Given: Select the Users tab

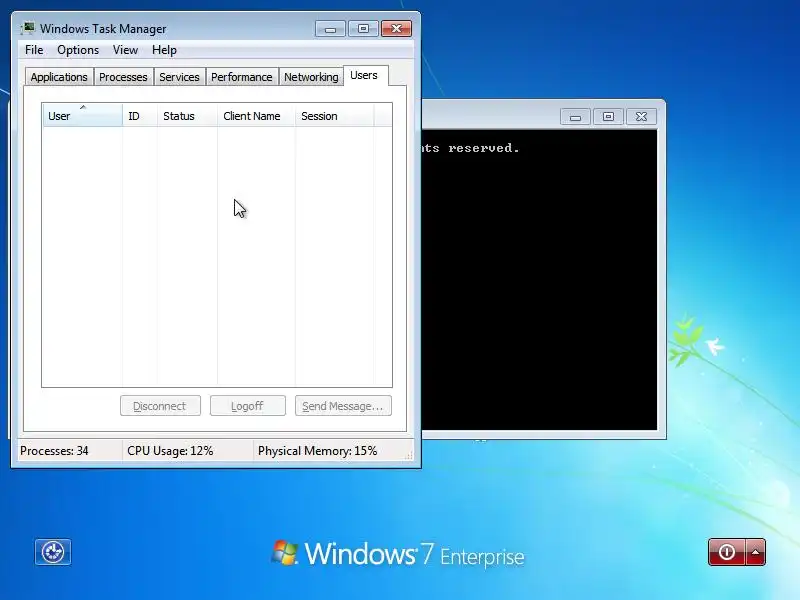Looking at the screenshot, I should tap(364, 76).
